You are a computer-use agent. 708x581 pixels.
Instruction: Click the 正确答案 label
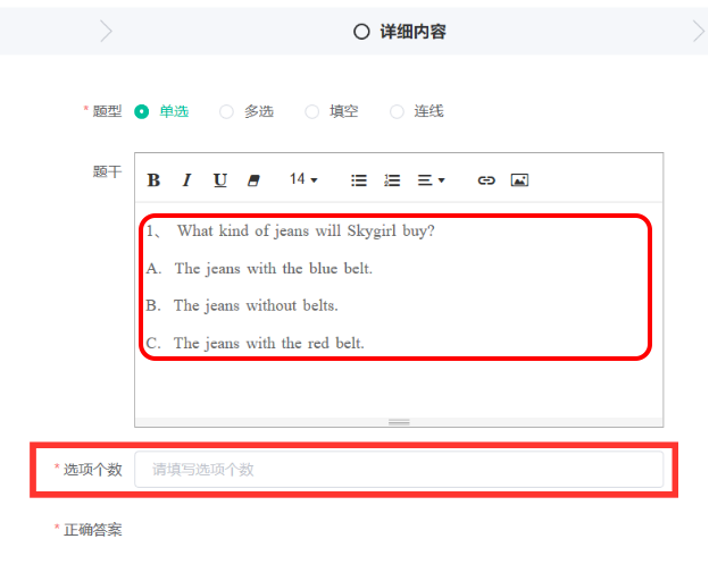pyautogui.click(x=93, y=530)
